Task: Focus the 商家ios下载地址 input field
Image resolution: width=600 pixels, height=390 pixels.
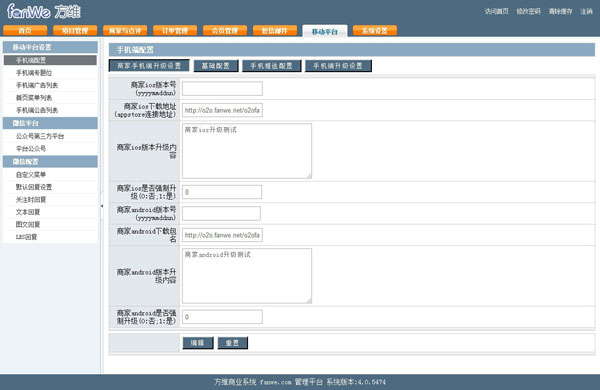Action: coord(222,110)
